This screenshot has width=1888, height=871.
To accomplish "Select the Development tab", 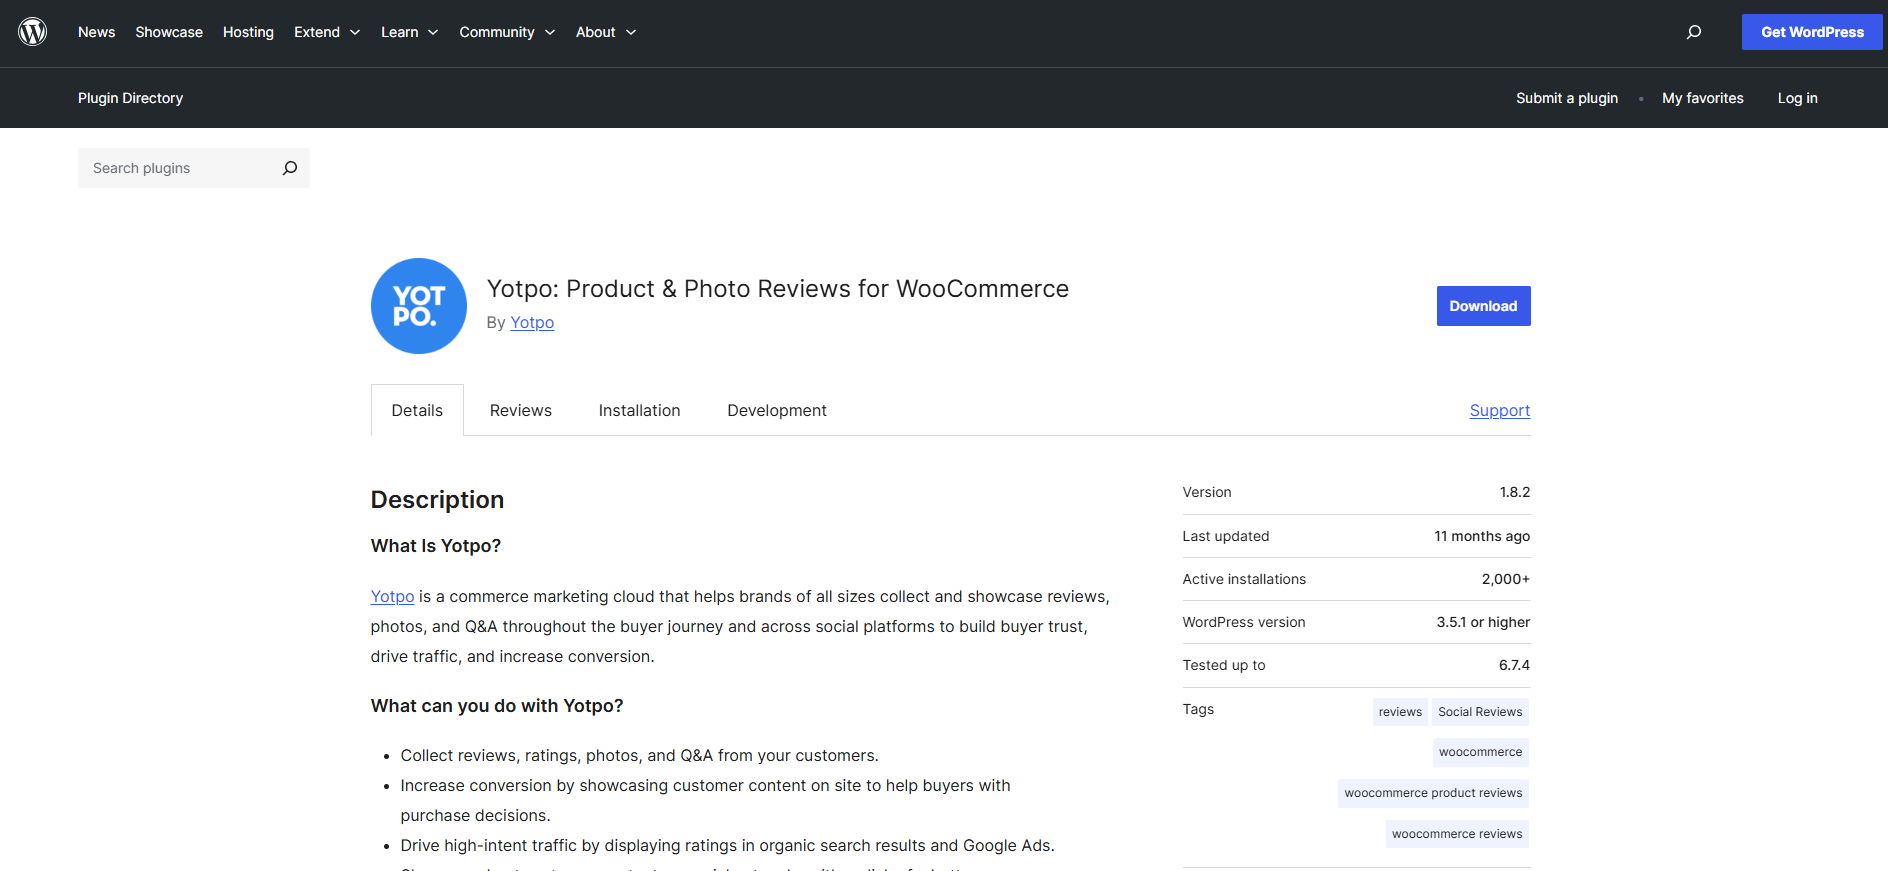I will pos(776,410).
